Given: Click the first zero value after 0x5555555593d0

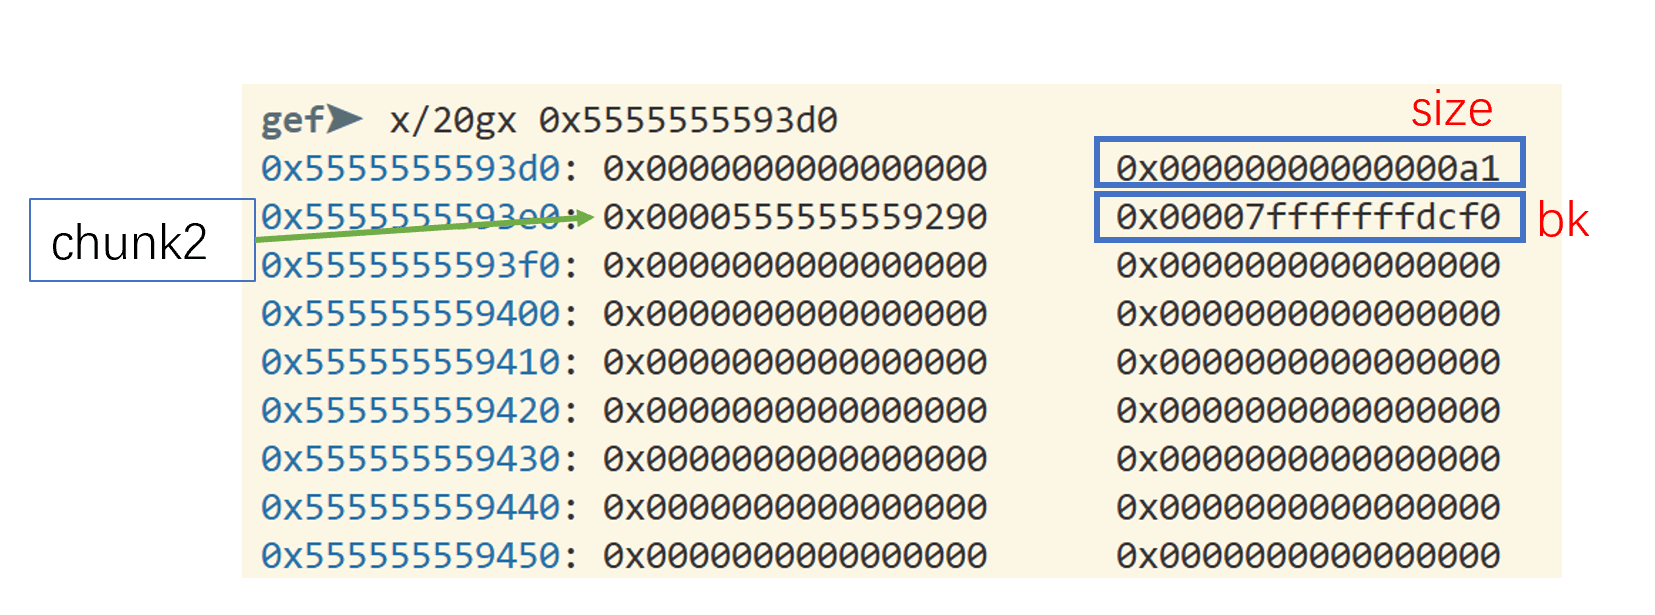Looking at the screenshot, I should tap(795, 169).
